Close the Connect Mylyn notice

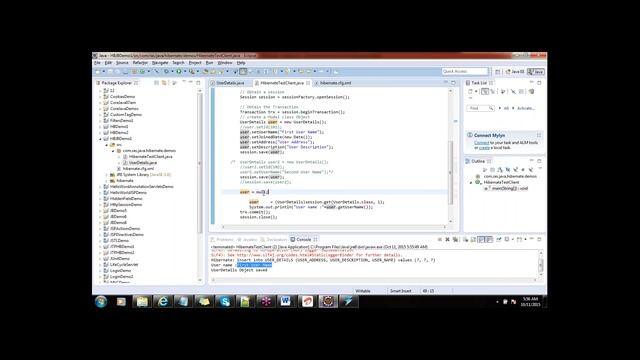[539, 135]
